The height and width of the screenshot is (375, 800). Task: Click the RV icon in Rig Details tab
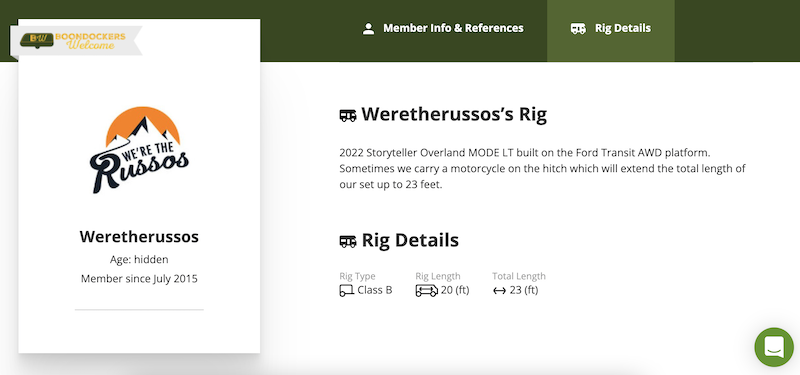(x=578, y=29)
